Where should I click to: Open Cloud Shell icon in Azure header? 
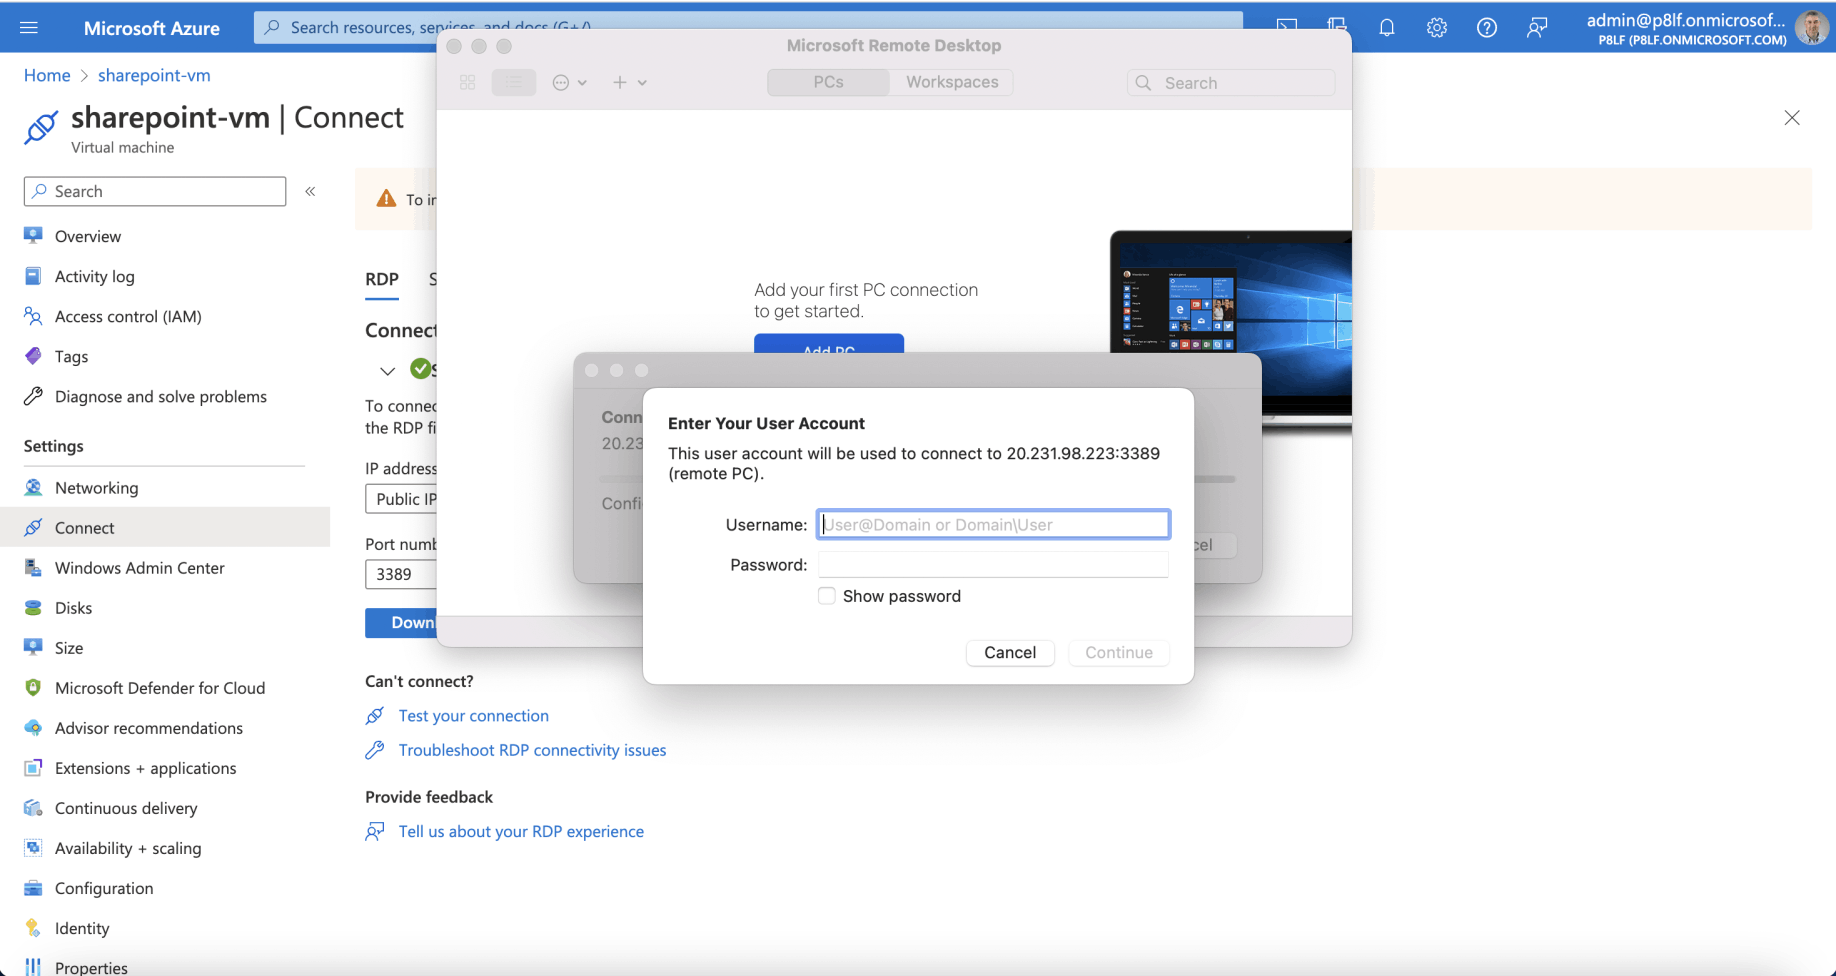pos(1286,28)
